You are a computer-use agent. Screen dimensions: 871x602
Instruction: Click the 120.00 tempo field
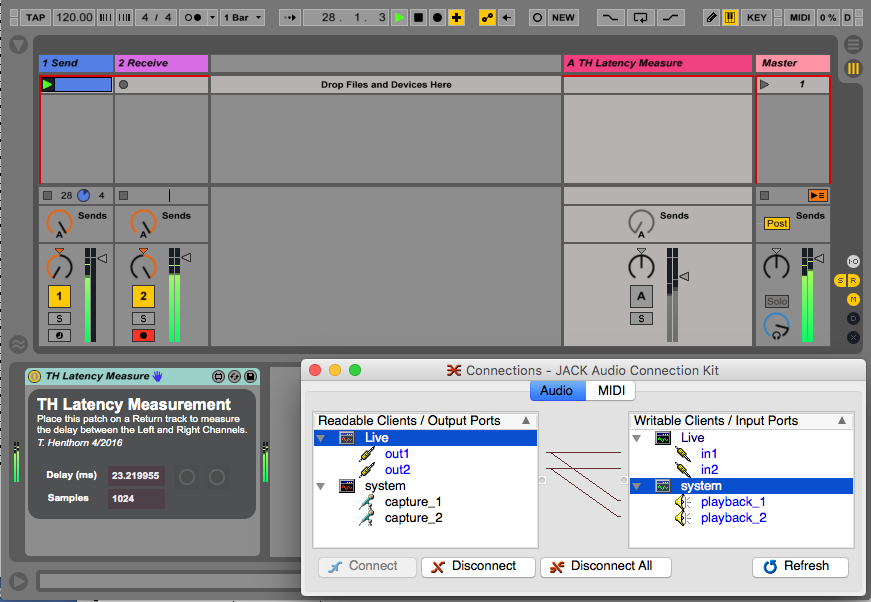point(74,18)
